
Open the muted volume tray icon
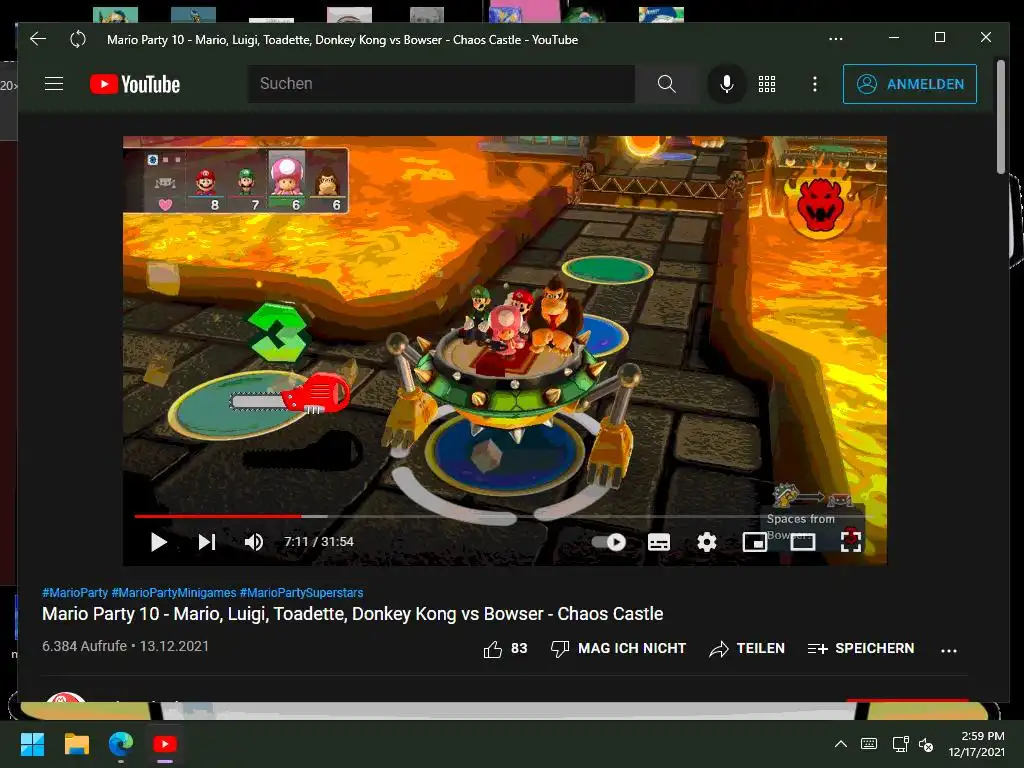926,744
